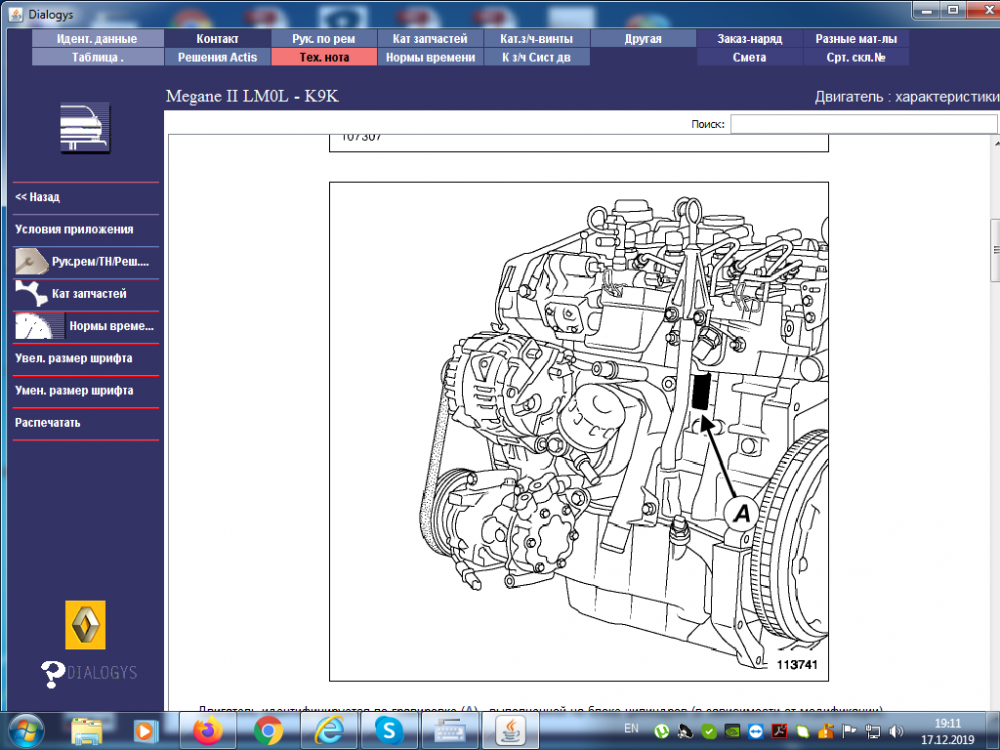Open the network tray icon
The image size is (1000, 750).
(873, 732)
